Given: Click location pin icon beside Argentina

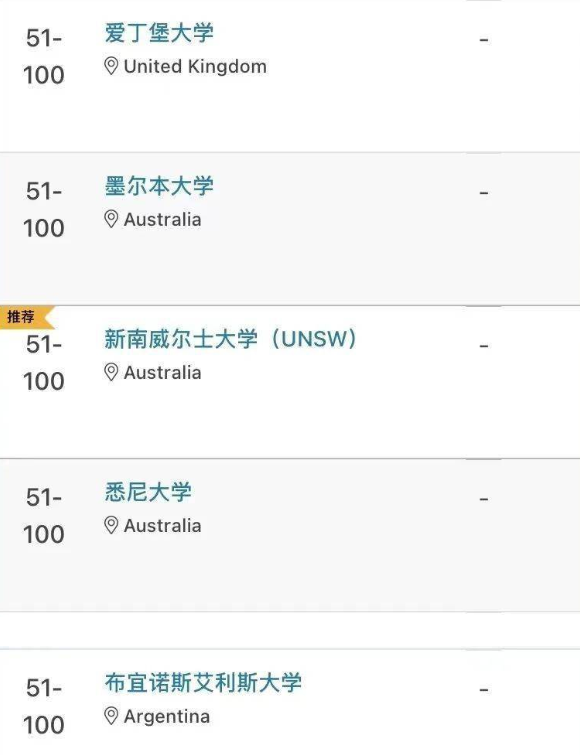Looking at the screenshot, I should coord(111,716).
